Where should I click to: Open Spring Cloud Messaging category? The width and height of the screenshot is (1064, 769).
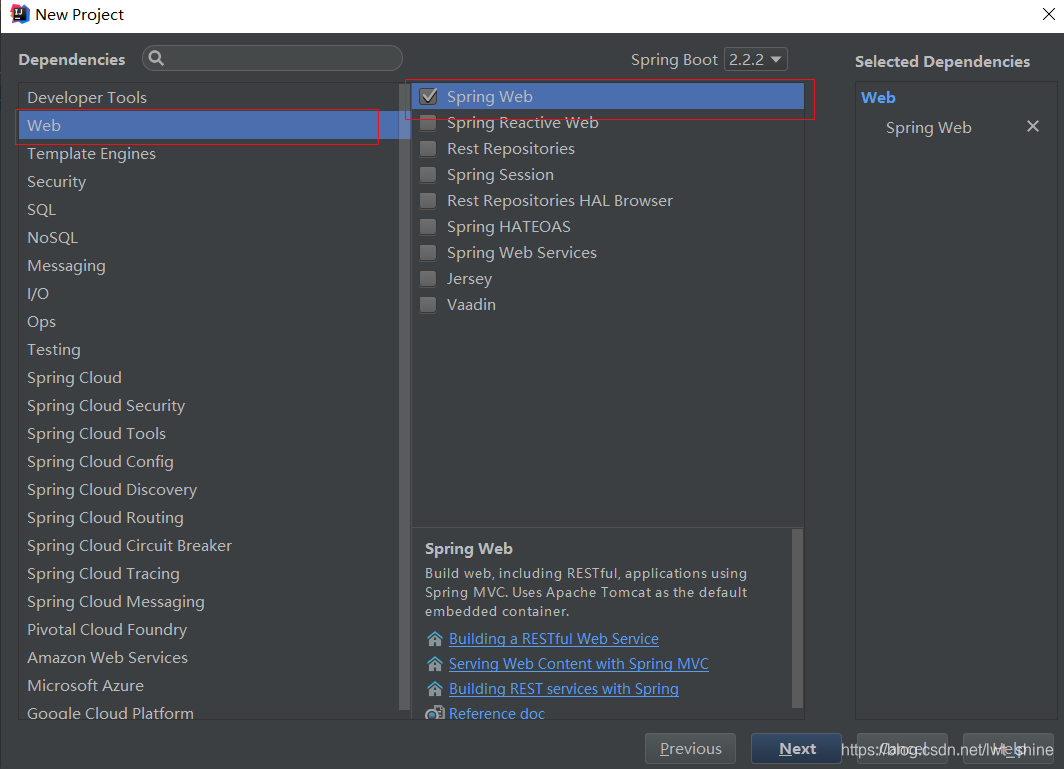(209, 601)
